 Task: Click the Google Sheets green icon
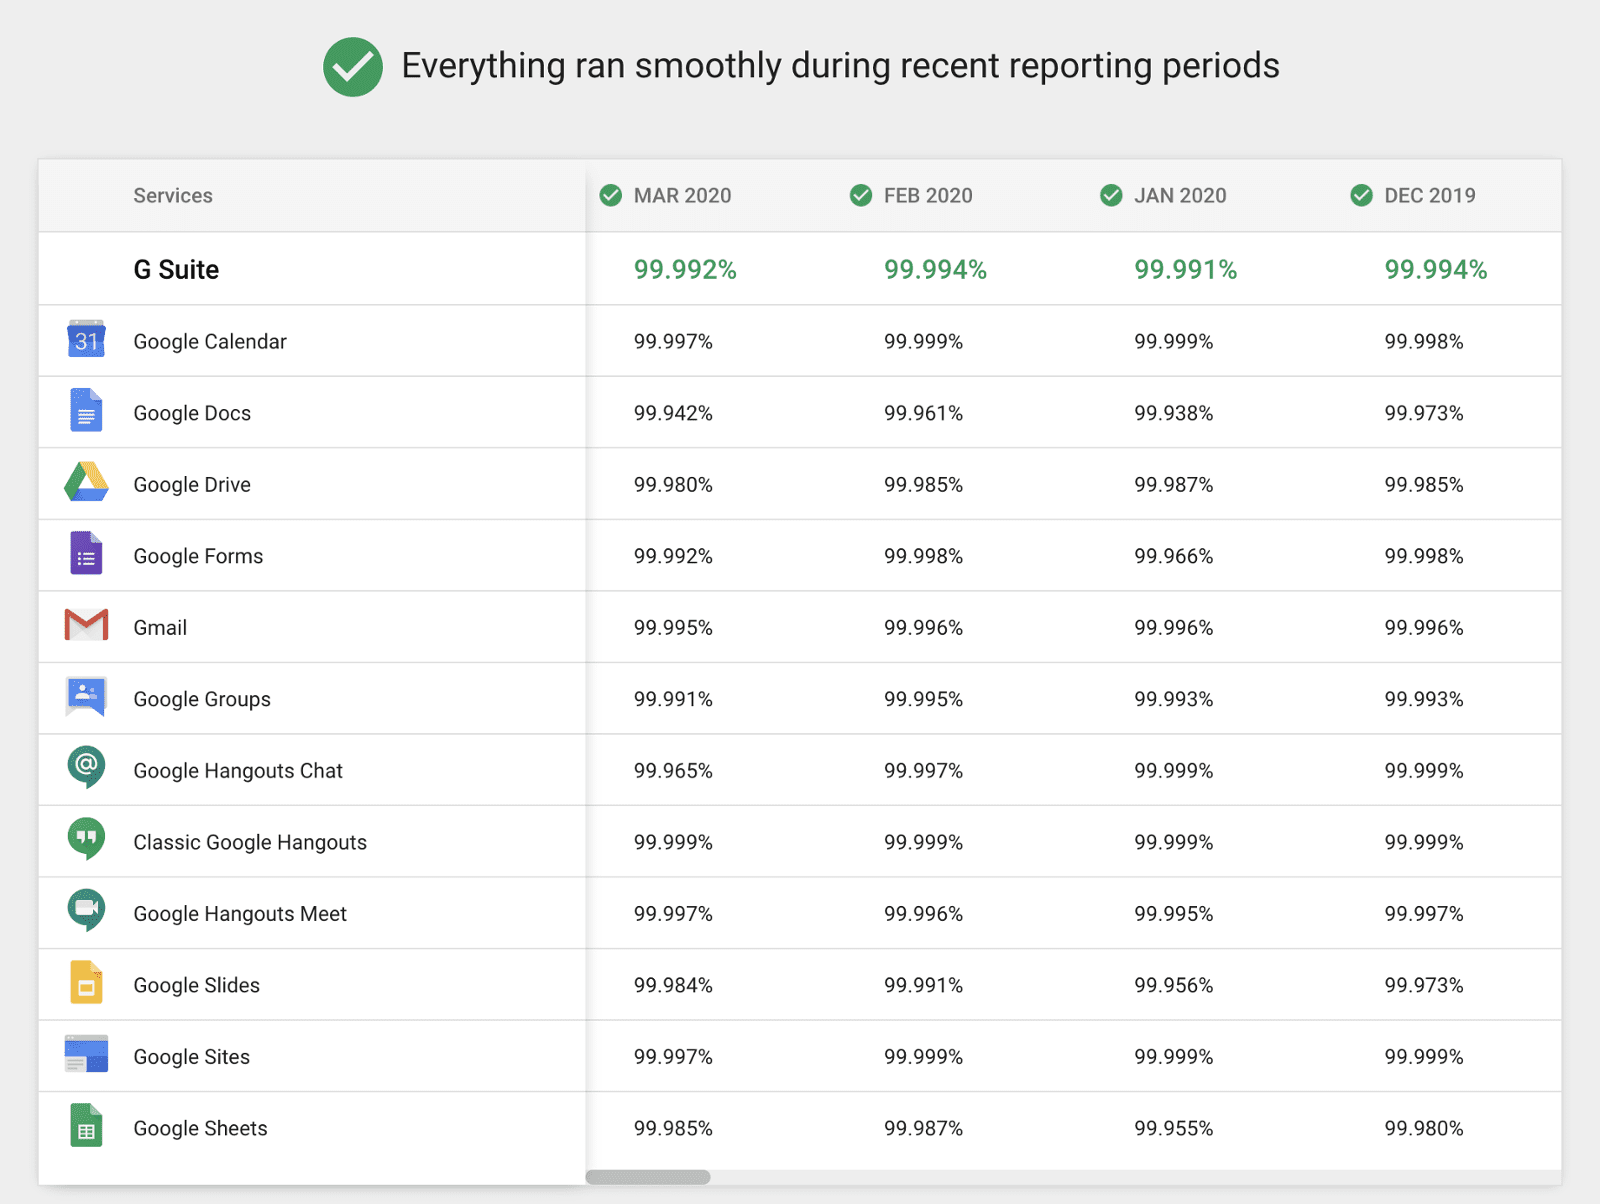[86, 1126]
